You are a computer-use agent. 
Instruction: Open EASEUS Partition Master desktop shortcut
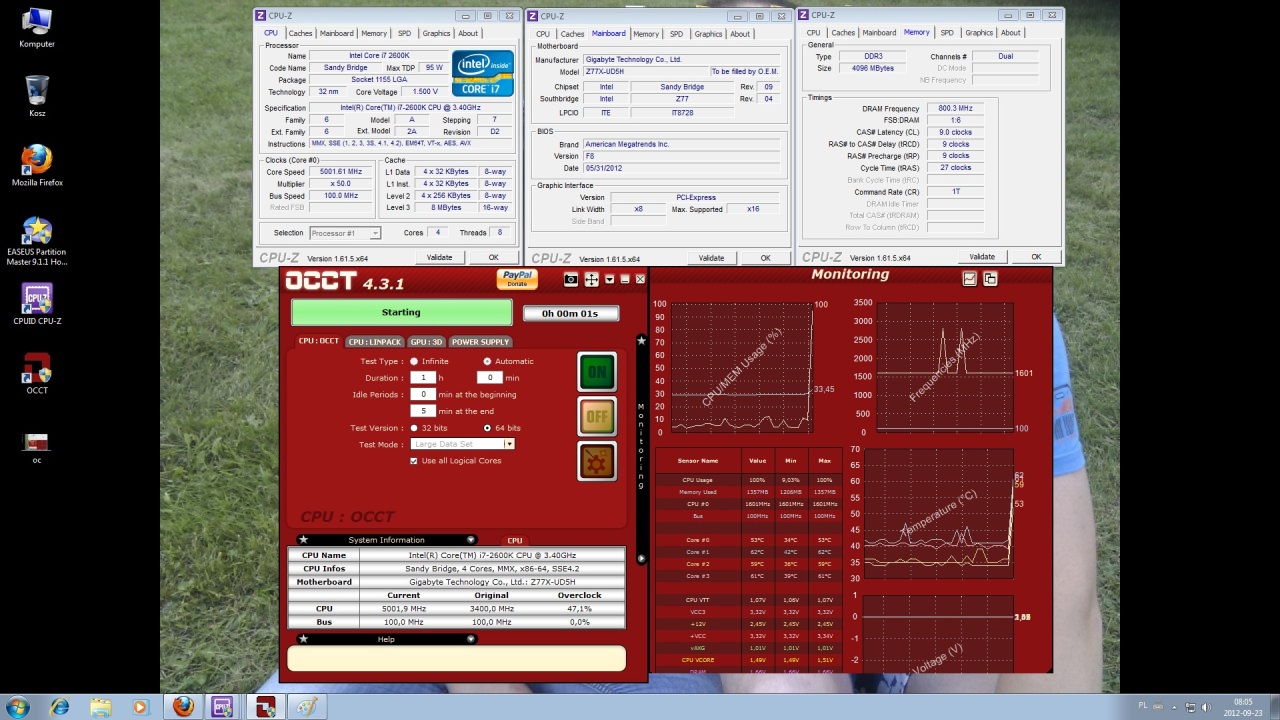pyautogui.click(x=37, y=241)
